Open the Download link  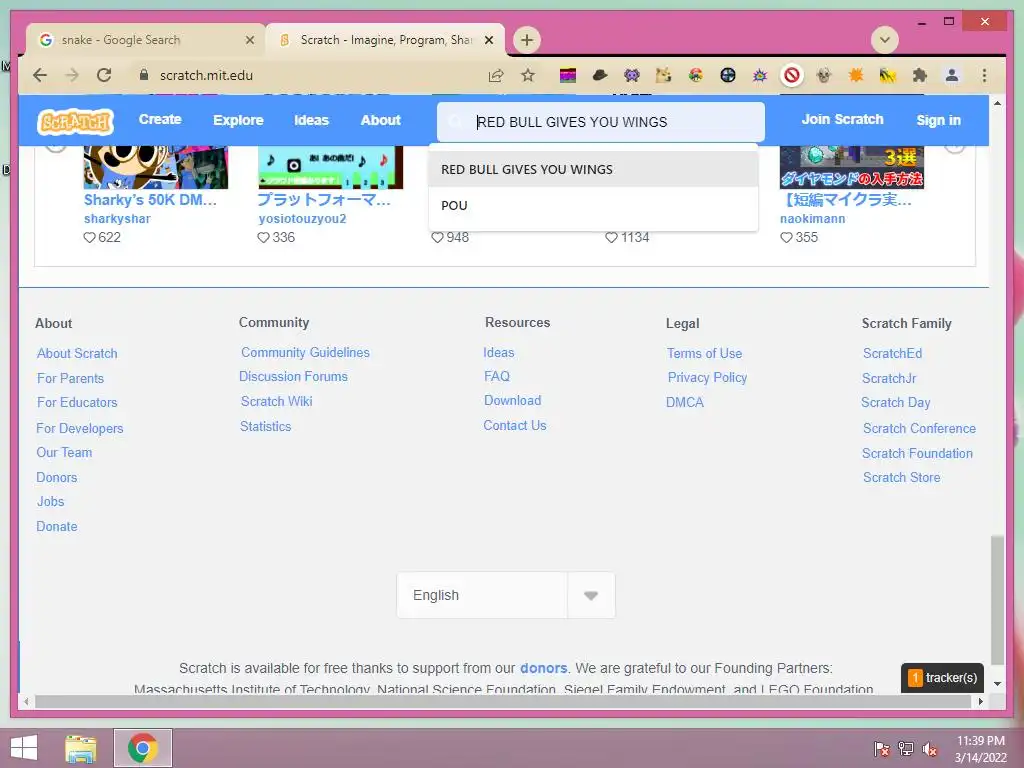point(513,400)
